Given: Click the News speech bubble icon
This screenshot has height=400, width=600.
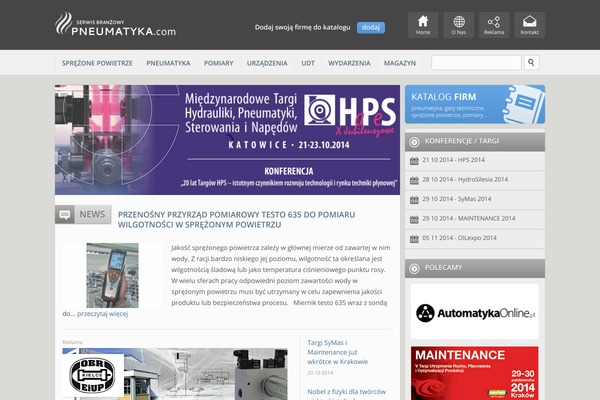Looking at the screenshot, I should [65, 215].
